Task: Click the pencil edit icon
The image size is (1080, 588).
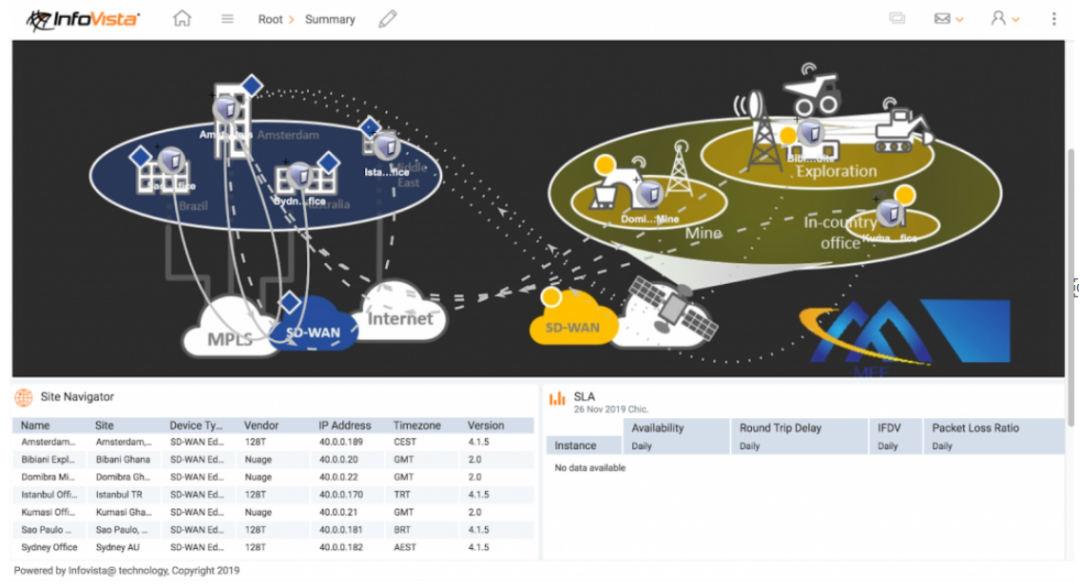Action: 388,19
